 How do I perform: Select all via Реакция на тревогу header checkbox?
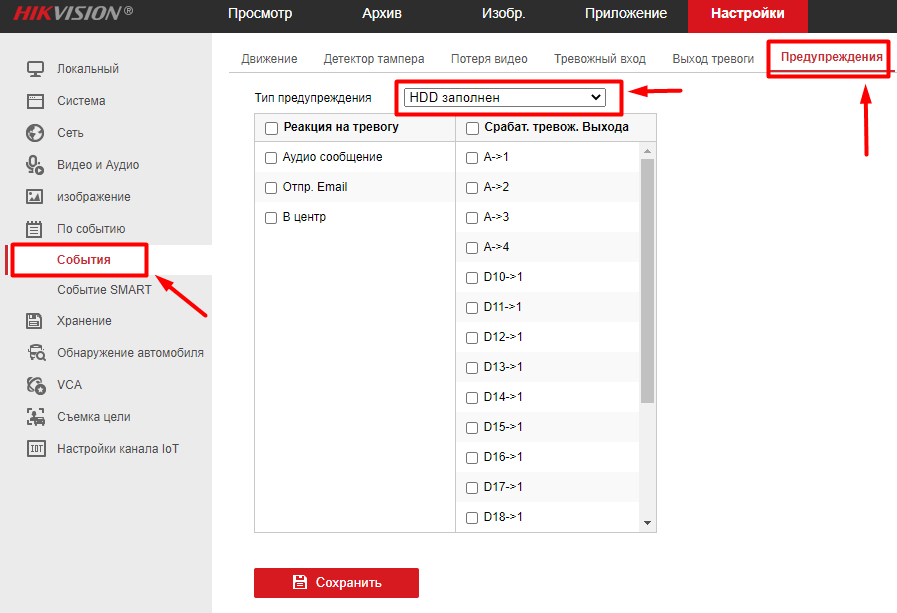tap(271, 128)
